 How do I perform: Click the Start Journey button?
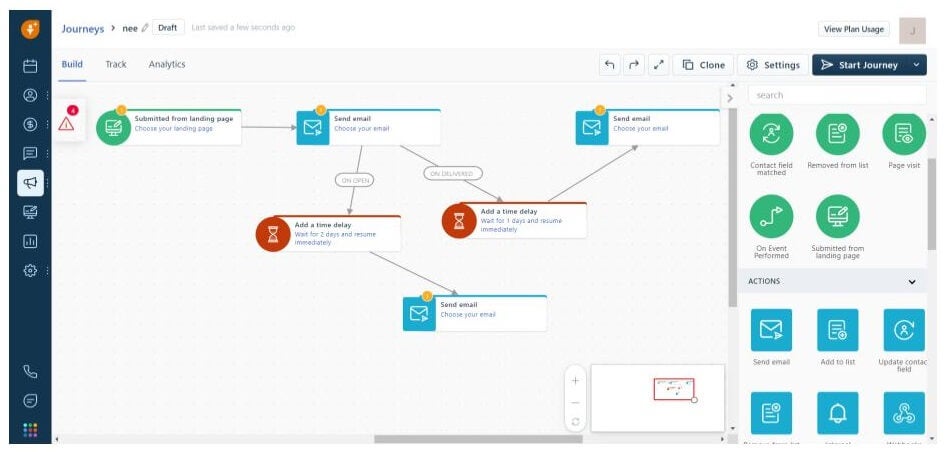pos(860,65)
